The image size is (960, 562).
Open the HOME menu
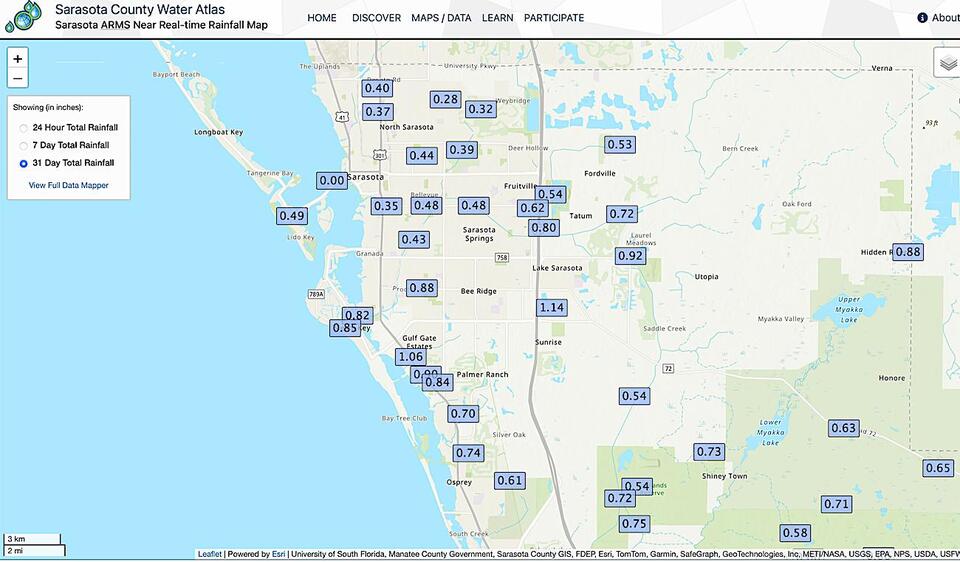[x=321, y=18]
